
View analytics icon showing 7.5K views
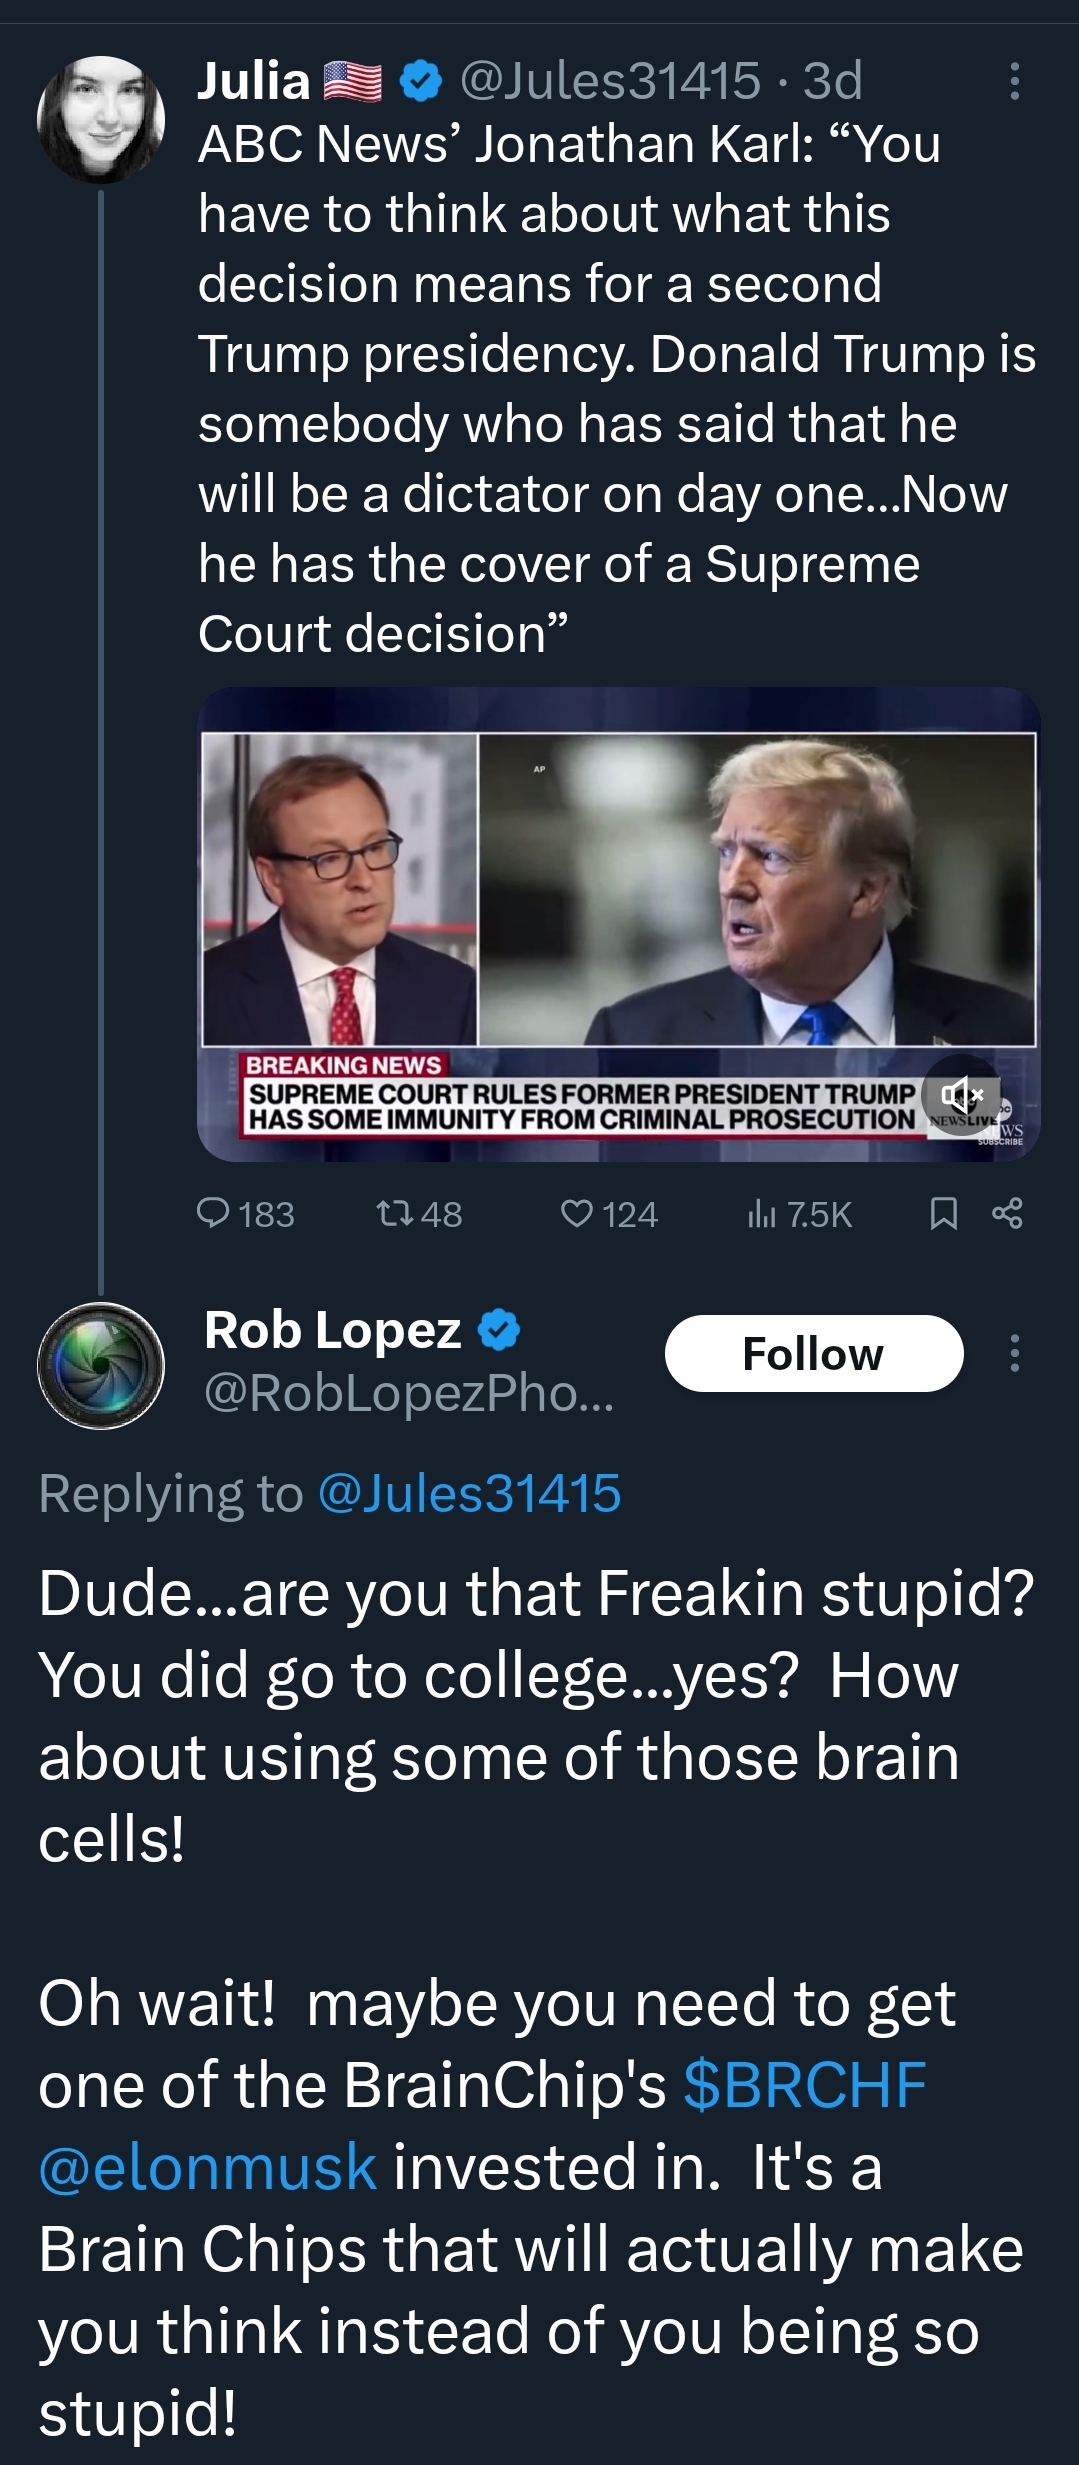(762, 1214)
